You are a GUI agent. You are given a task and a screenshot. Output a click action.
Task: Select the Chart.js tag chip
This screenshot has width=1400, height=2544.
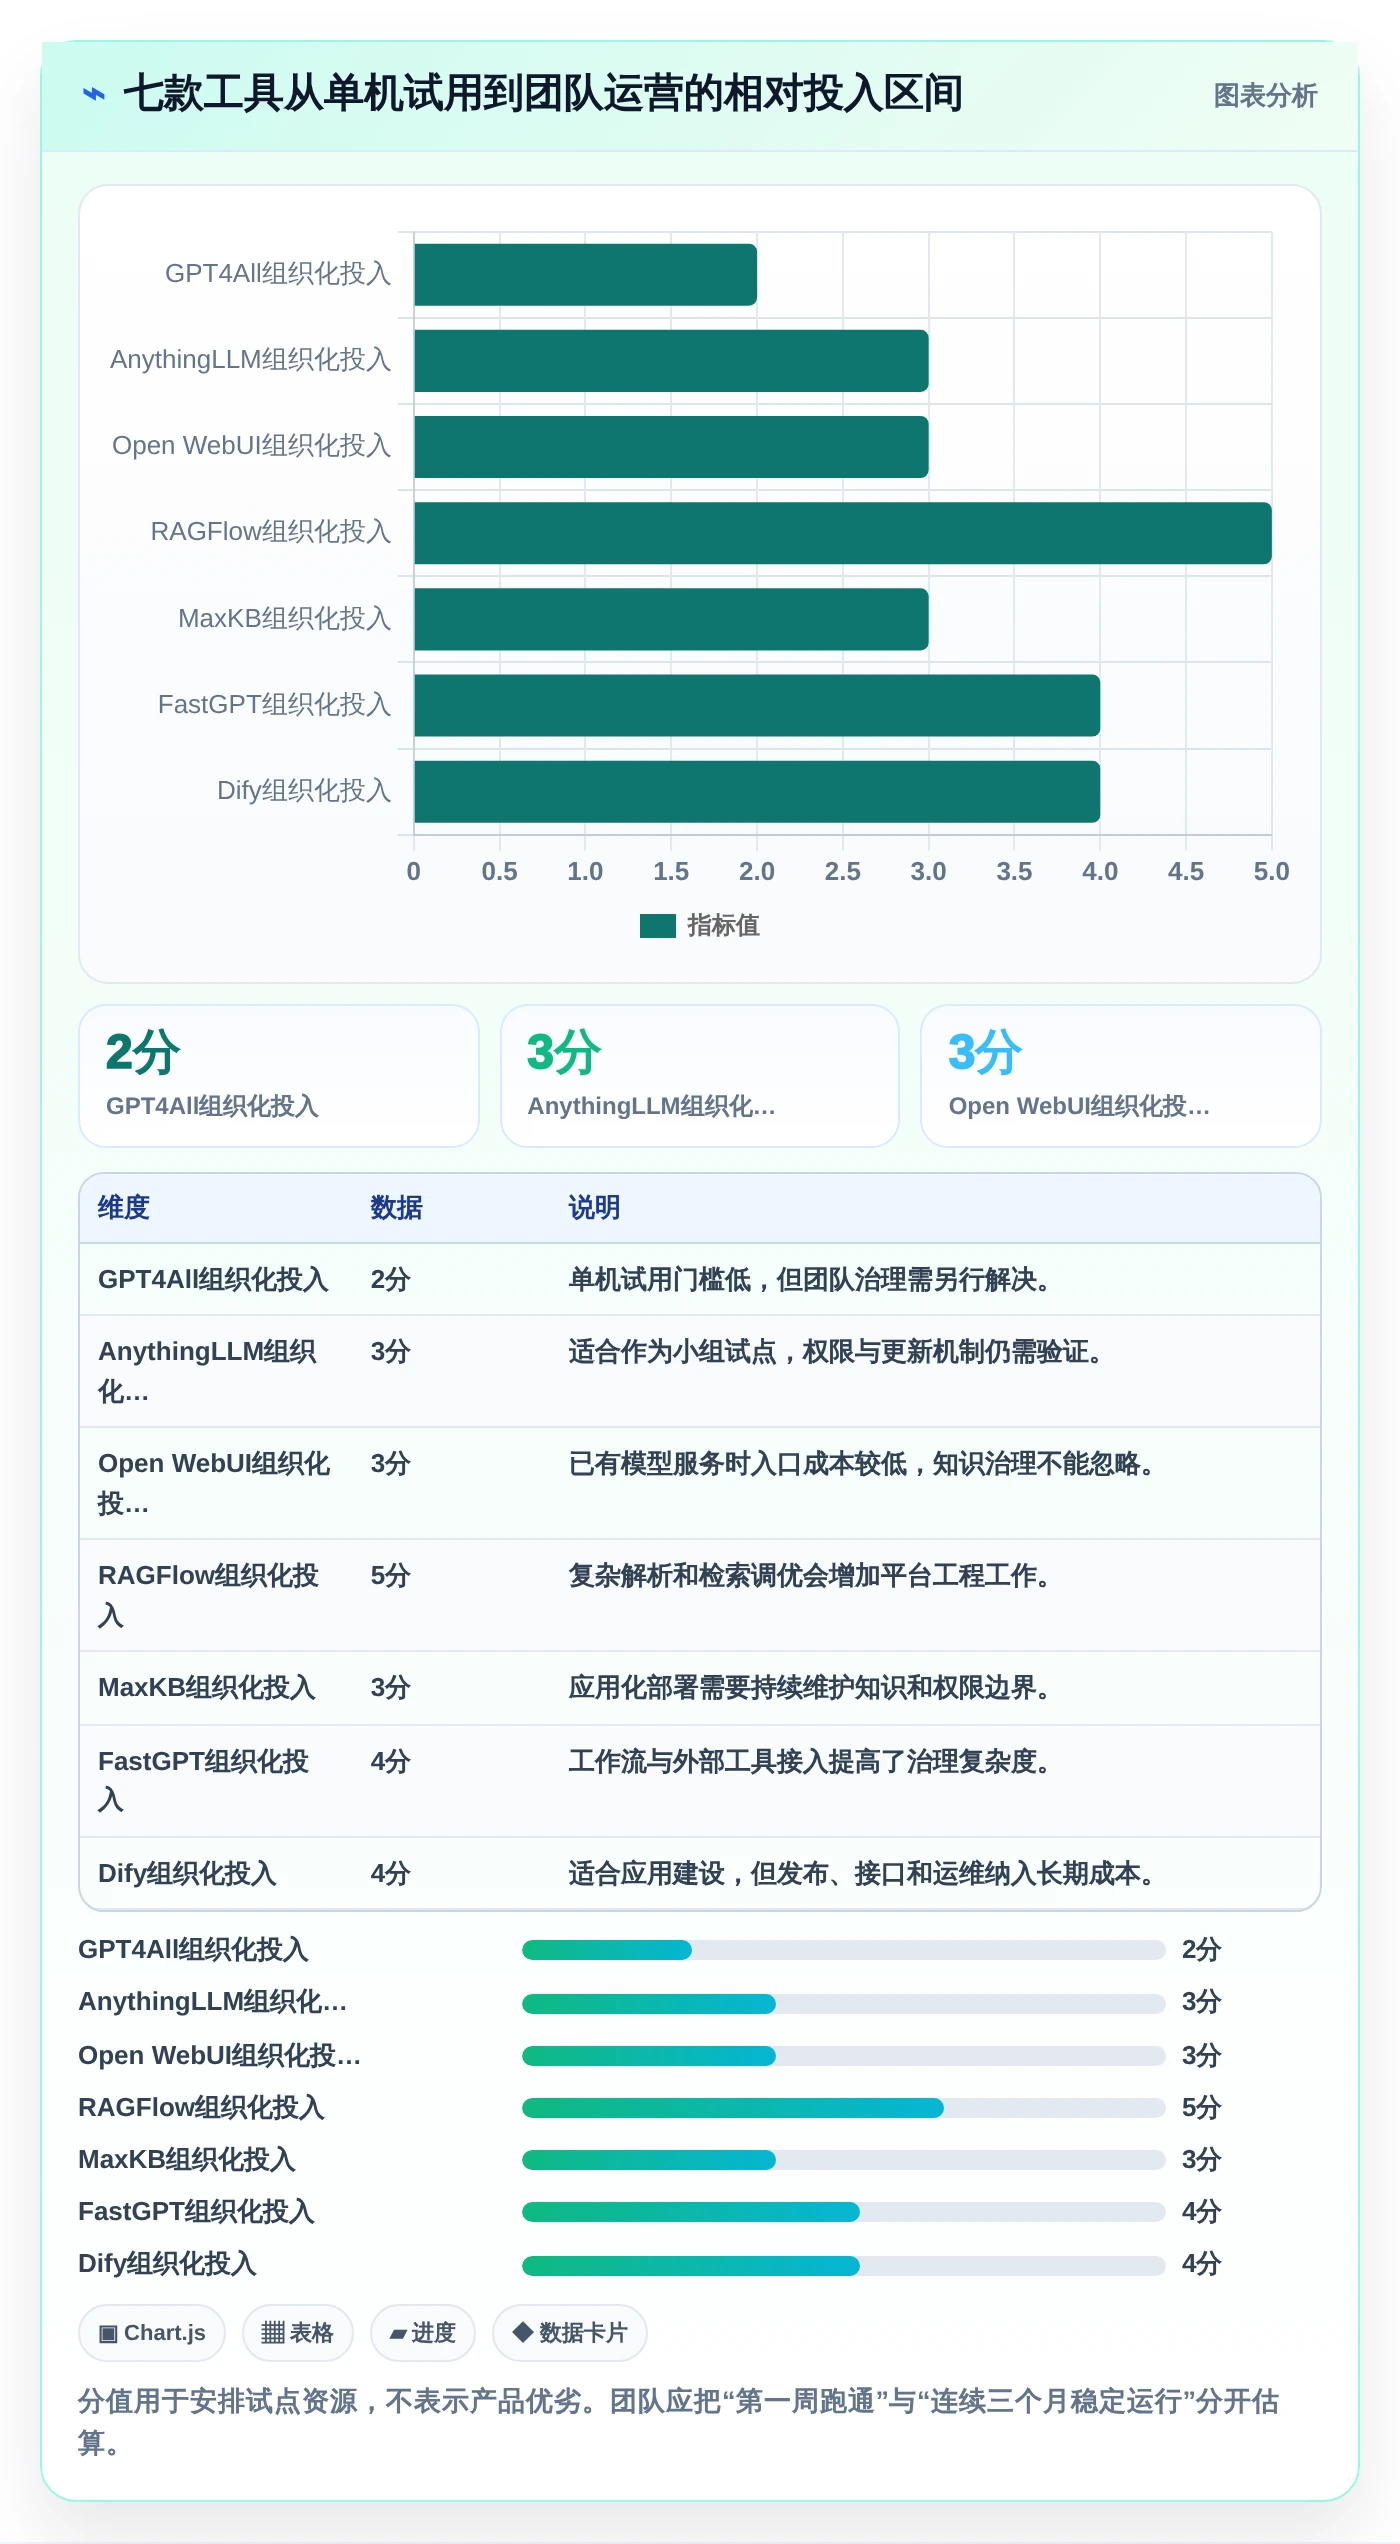click(x=152, y=2333)
